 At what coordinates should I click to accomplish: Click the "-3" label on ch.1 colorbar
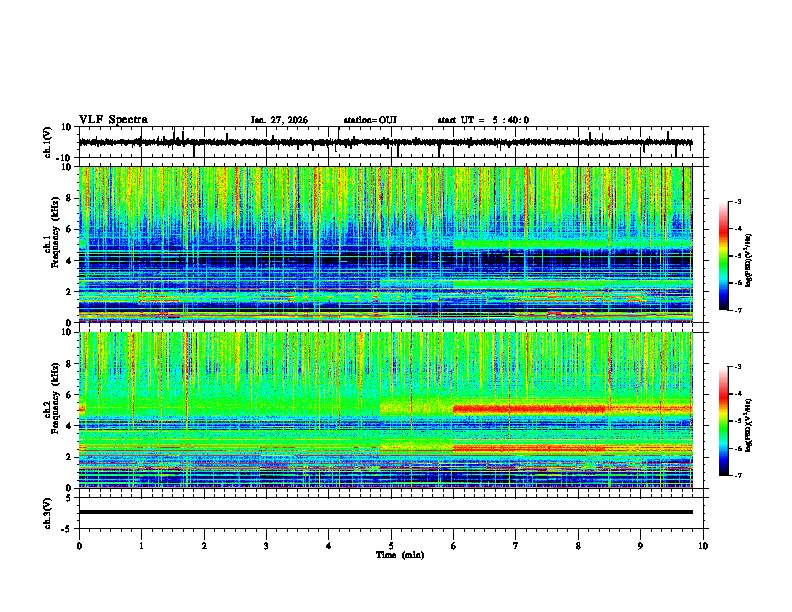click(x=737, y=201)
